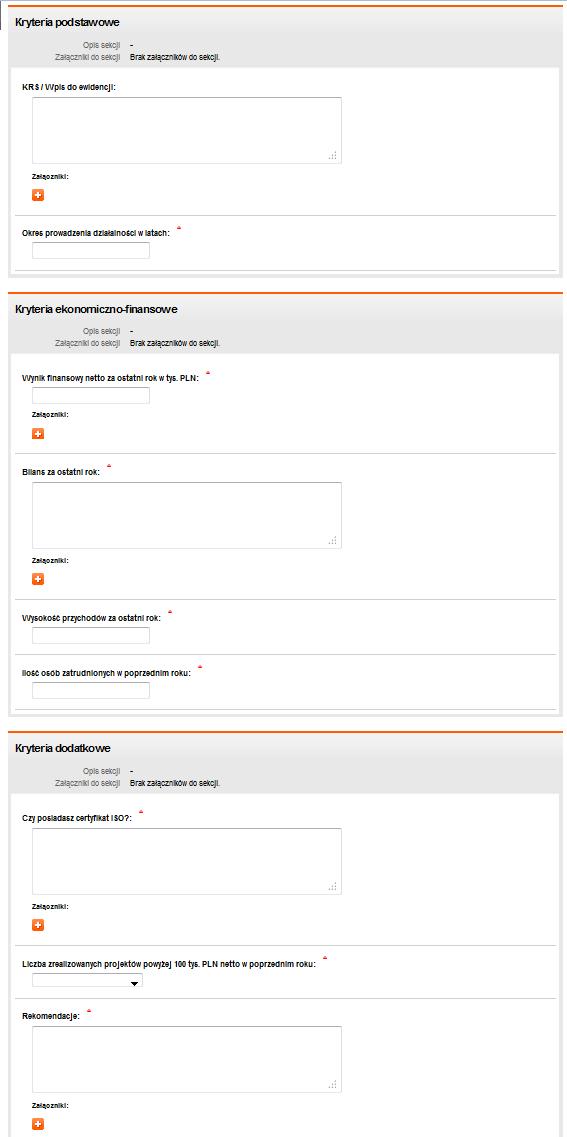Click the Kryteria dodatkowe section header

[x=63, y=748]
